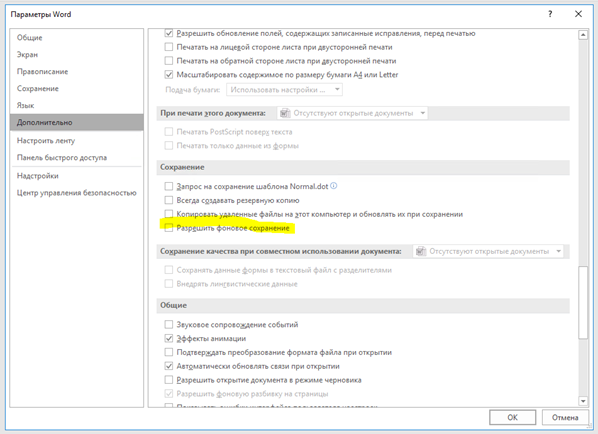Open Сохранение качества document dropdown arrow
Viewport: 598px width, 434px height.
[x=558, y=251]
